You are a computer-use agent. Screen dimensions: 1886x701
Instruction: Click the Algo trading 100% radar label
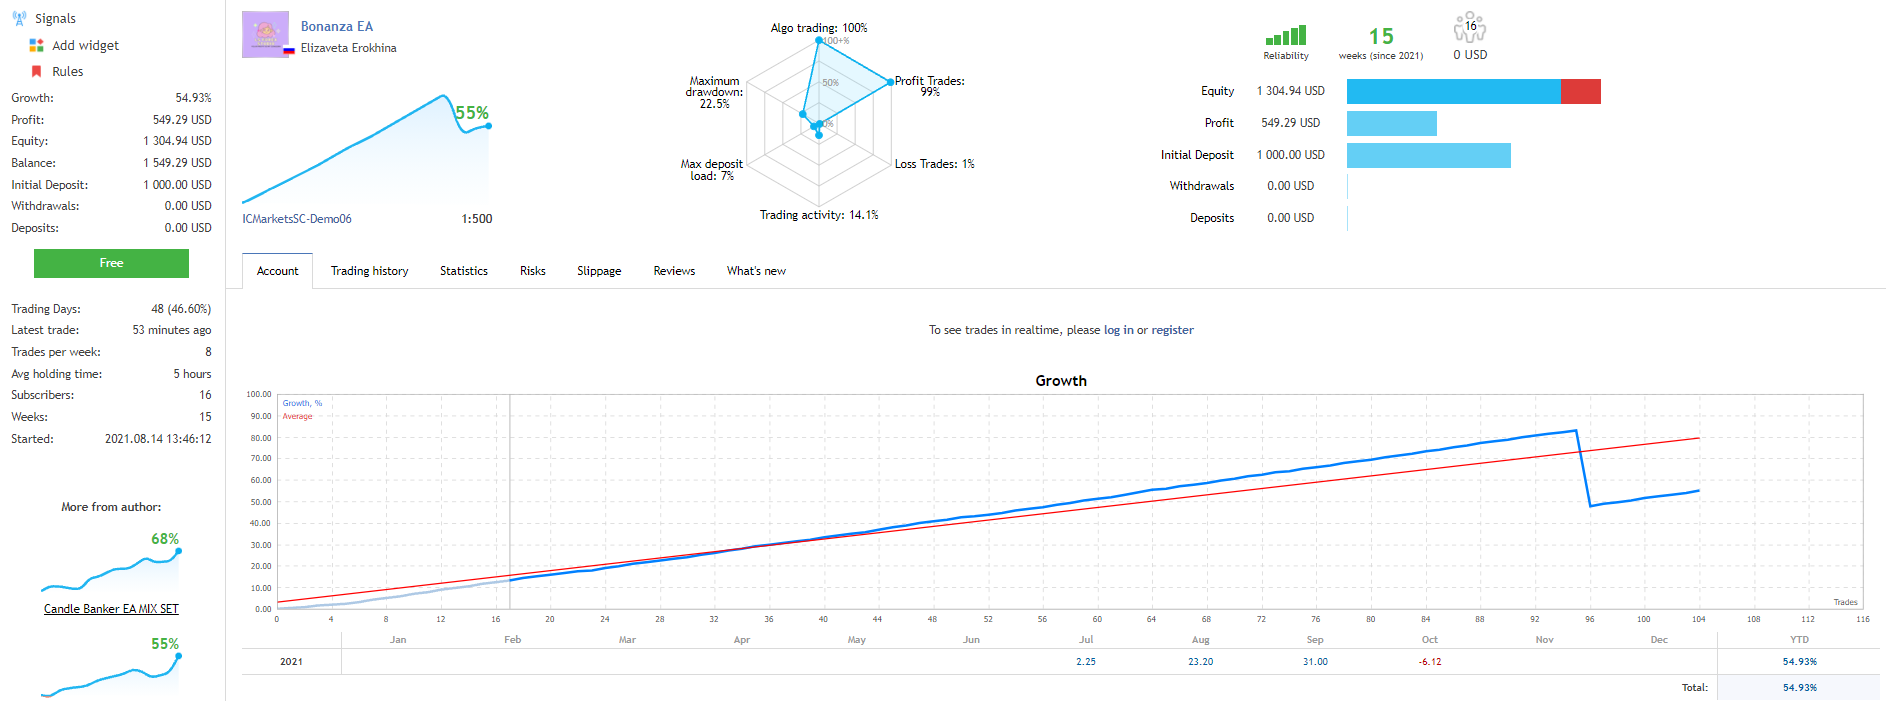819,28
